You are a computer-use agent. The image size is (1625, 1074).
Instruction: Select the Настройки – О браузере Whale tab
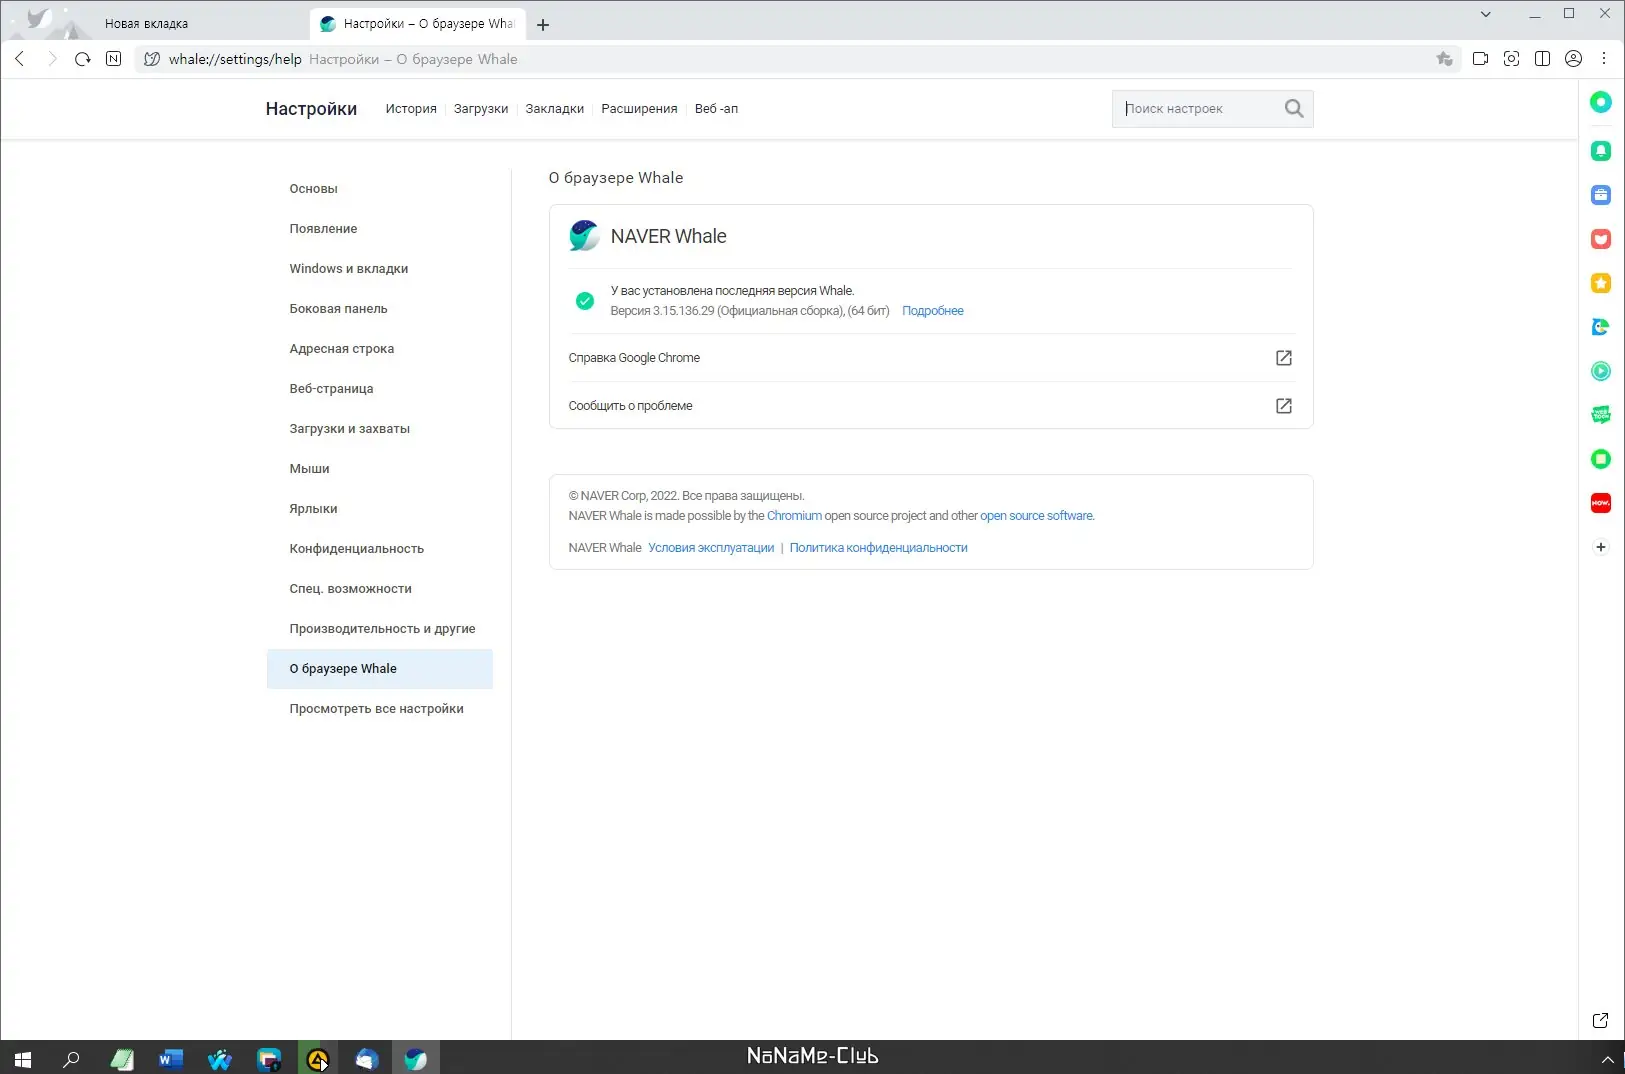(x=418, y=23)
